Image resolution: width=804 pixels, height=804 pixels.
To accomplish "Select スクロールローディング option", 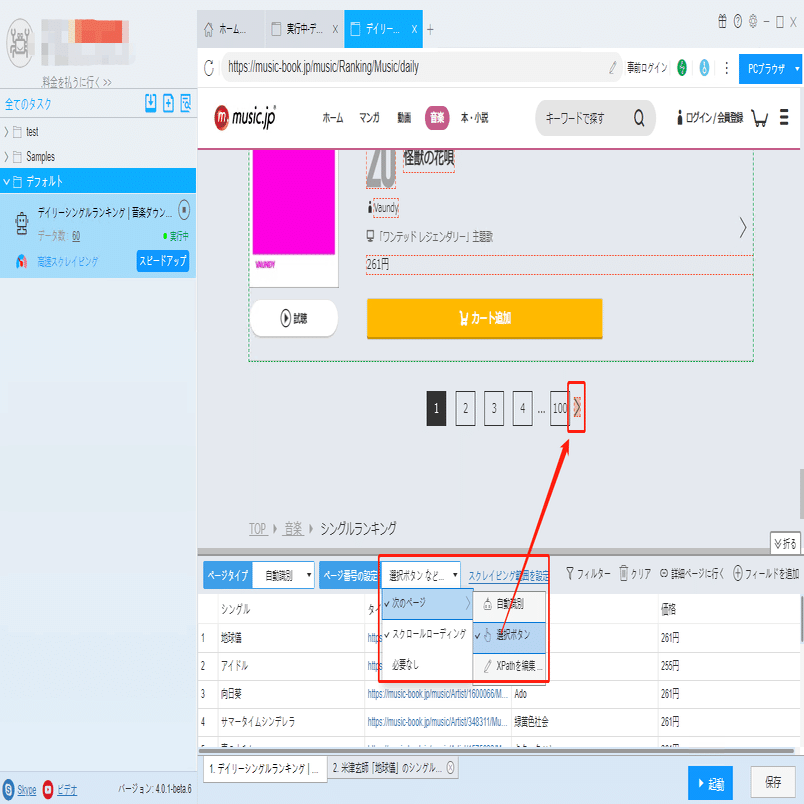I will pyautogui.click(x=427, y=634).
